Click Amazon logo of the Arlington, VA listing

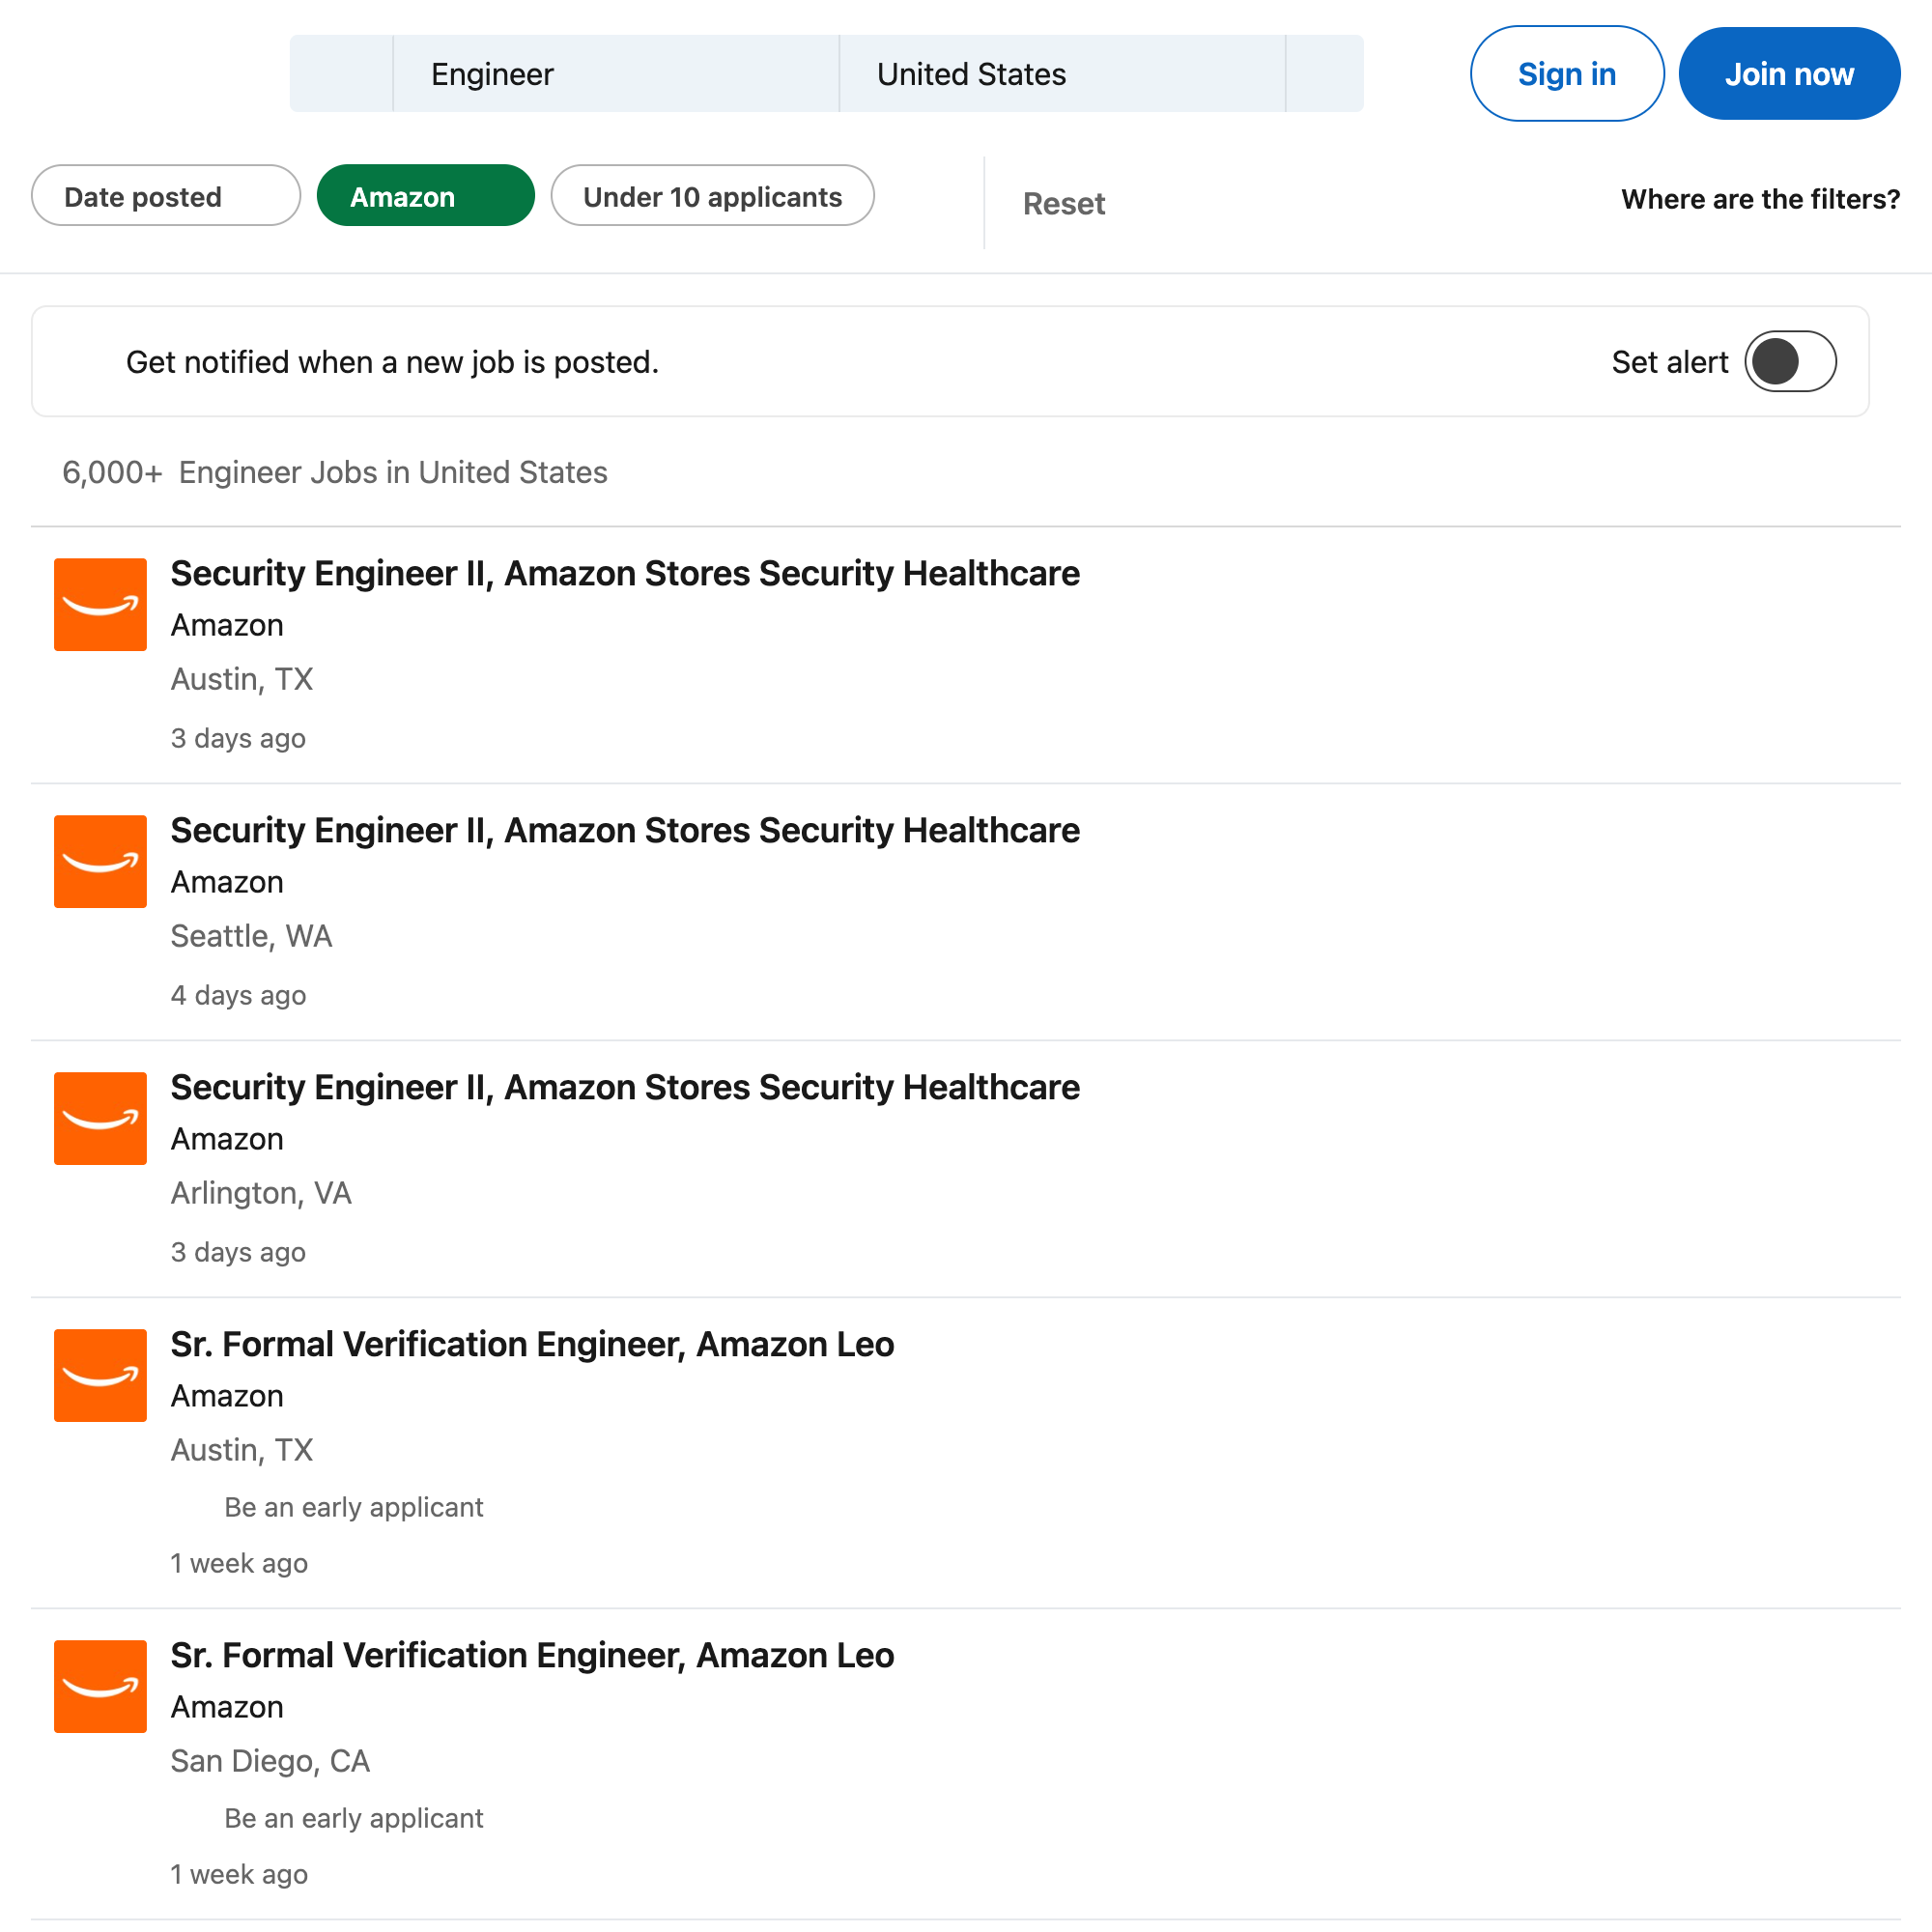point(100,1118)
